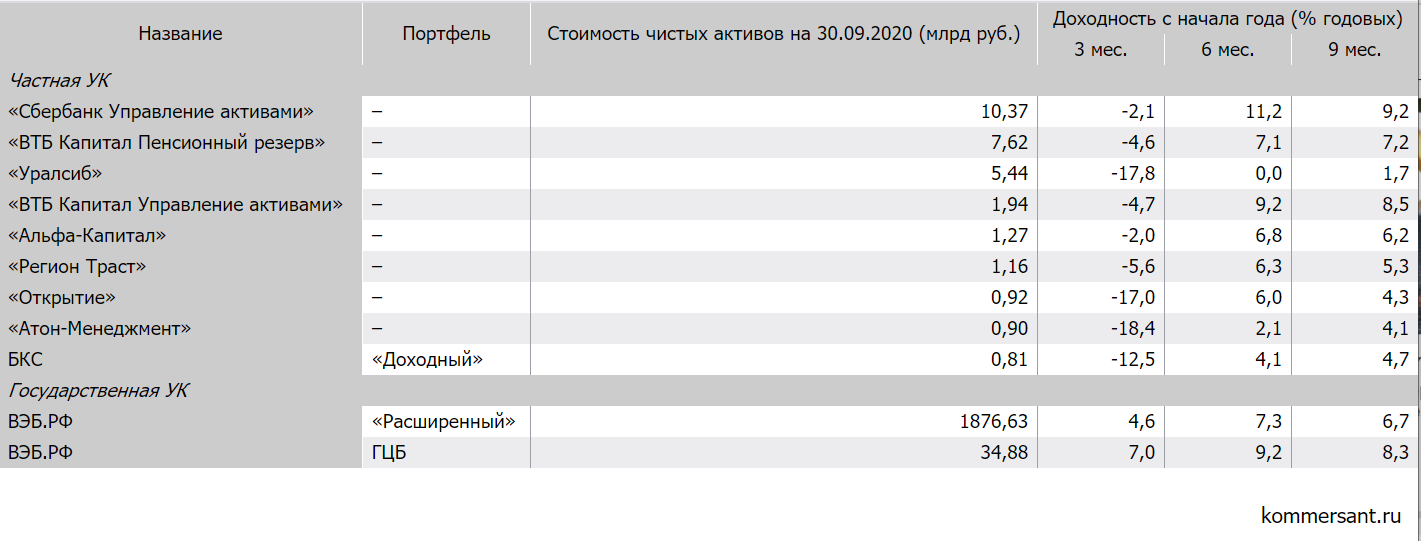Screen dimensions: 1421x541
Task: Click the «Государственная УК» section heading
Action: click(x=98, y=390)
